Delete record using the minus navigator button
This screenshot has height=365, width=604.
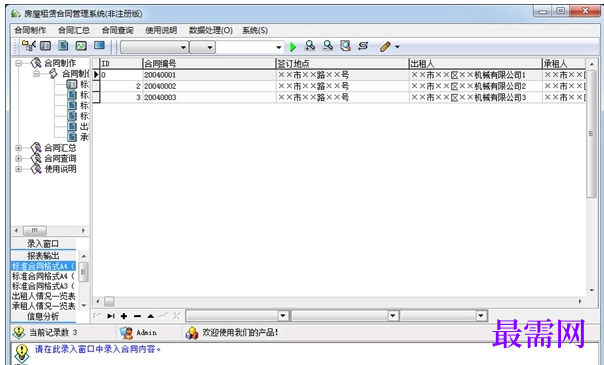[x=138, y=316]
